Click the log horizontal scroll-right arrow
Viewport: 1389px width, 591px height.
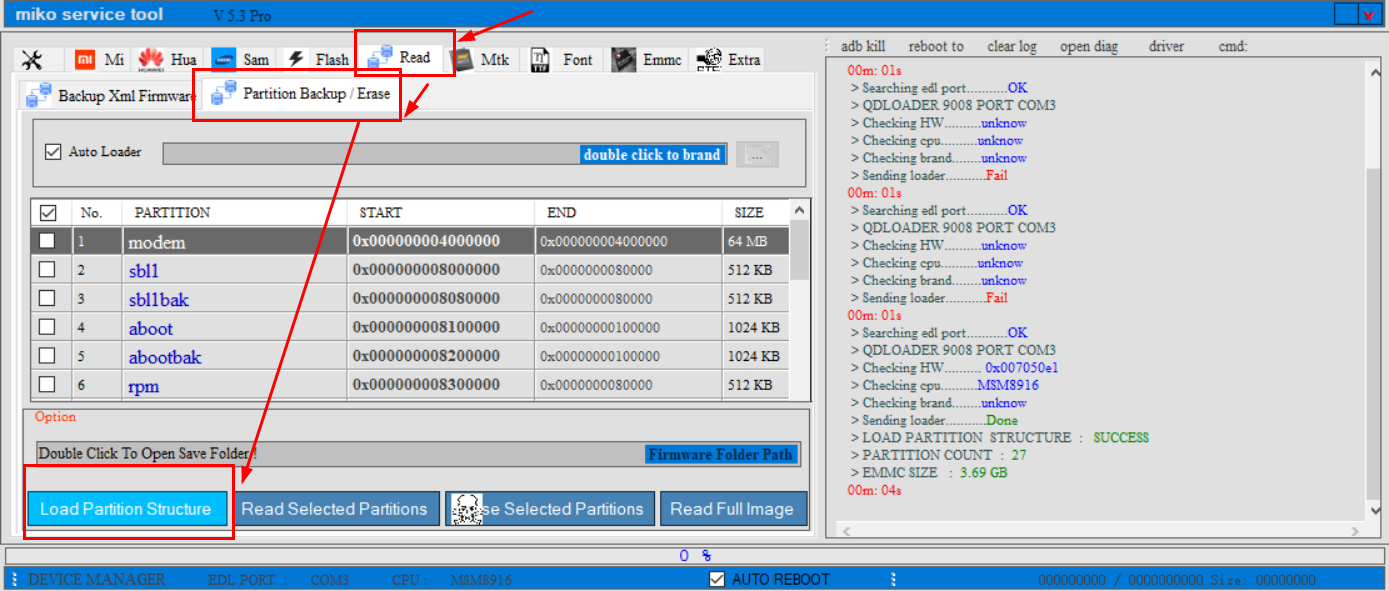click(1356, 533)
